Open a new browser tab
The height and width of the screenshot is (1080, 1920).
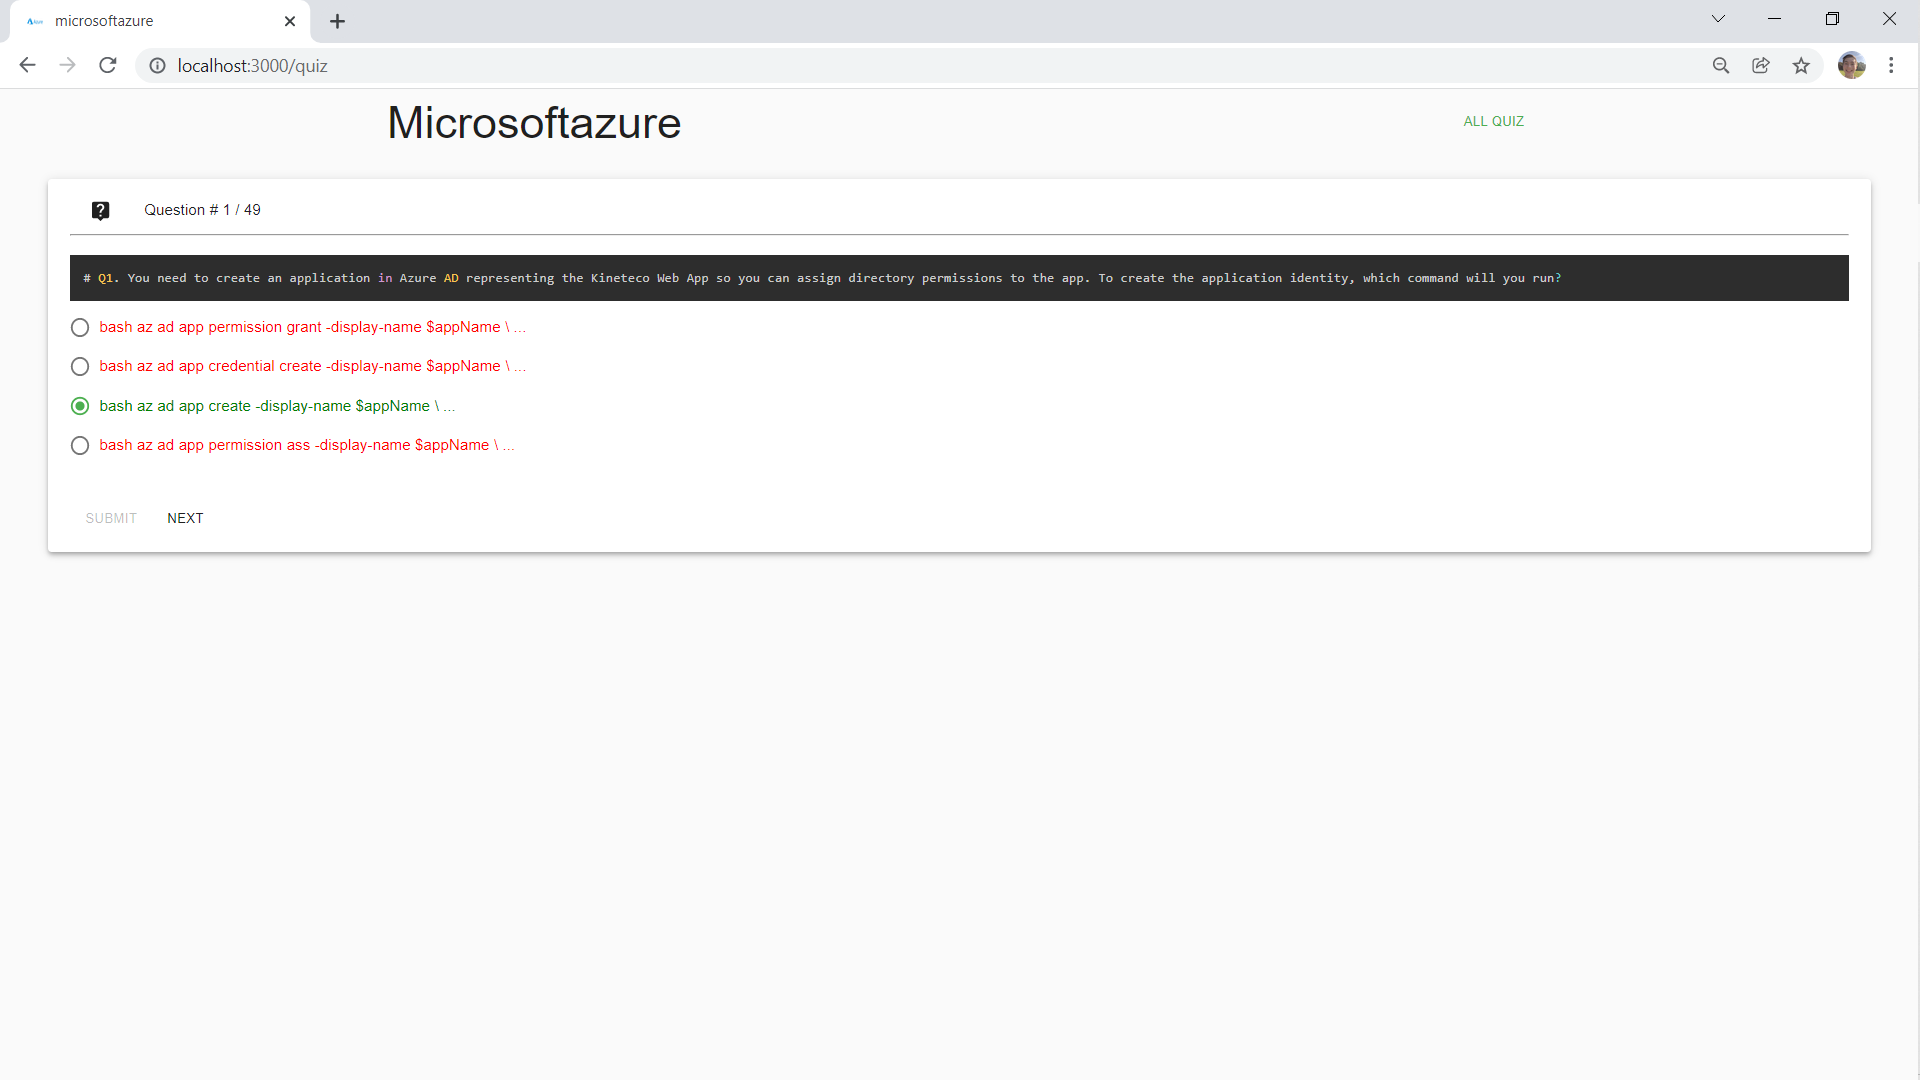(338, 21)
